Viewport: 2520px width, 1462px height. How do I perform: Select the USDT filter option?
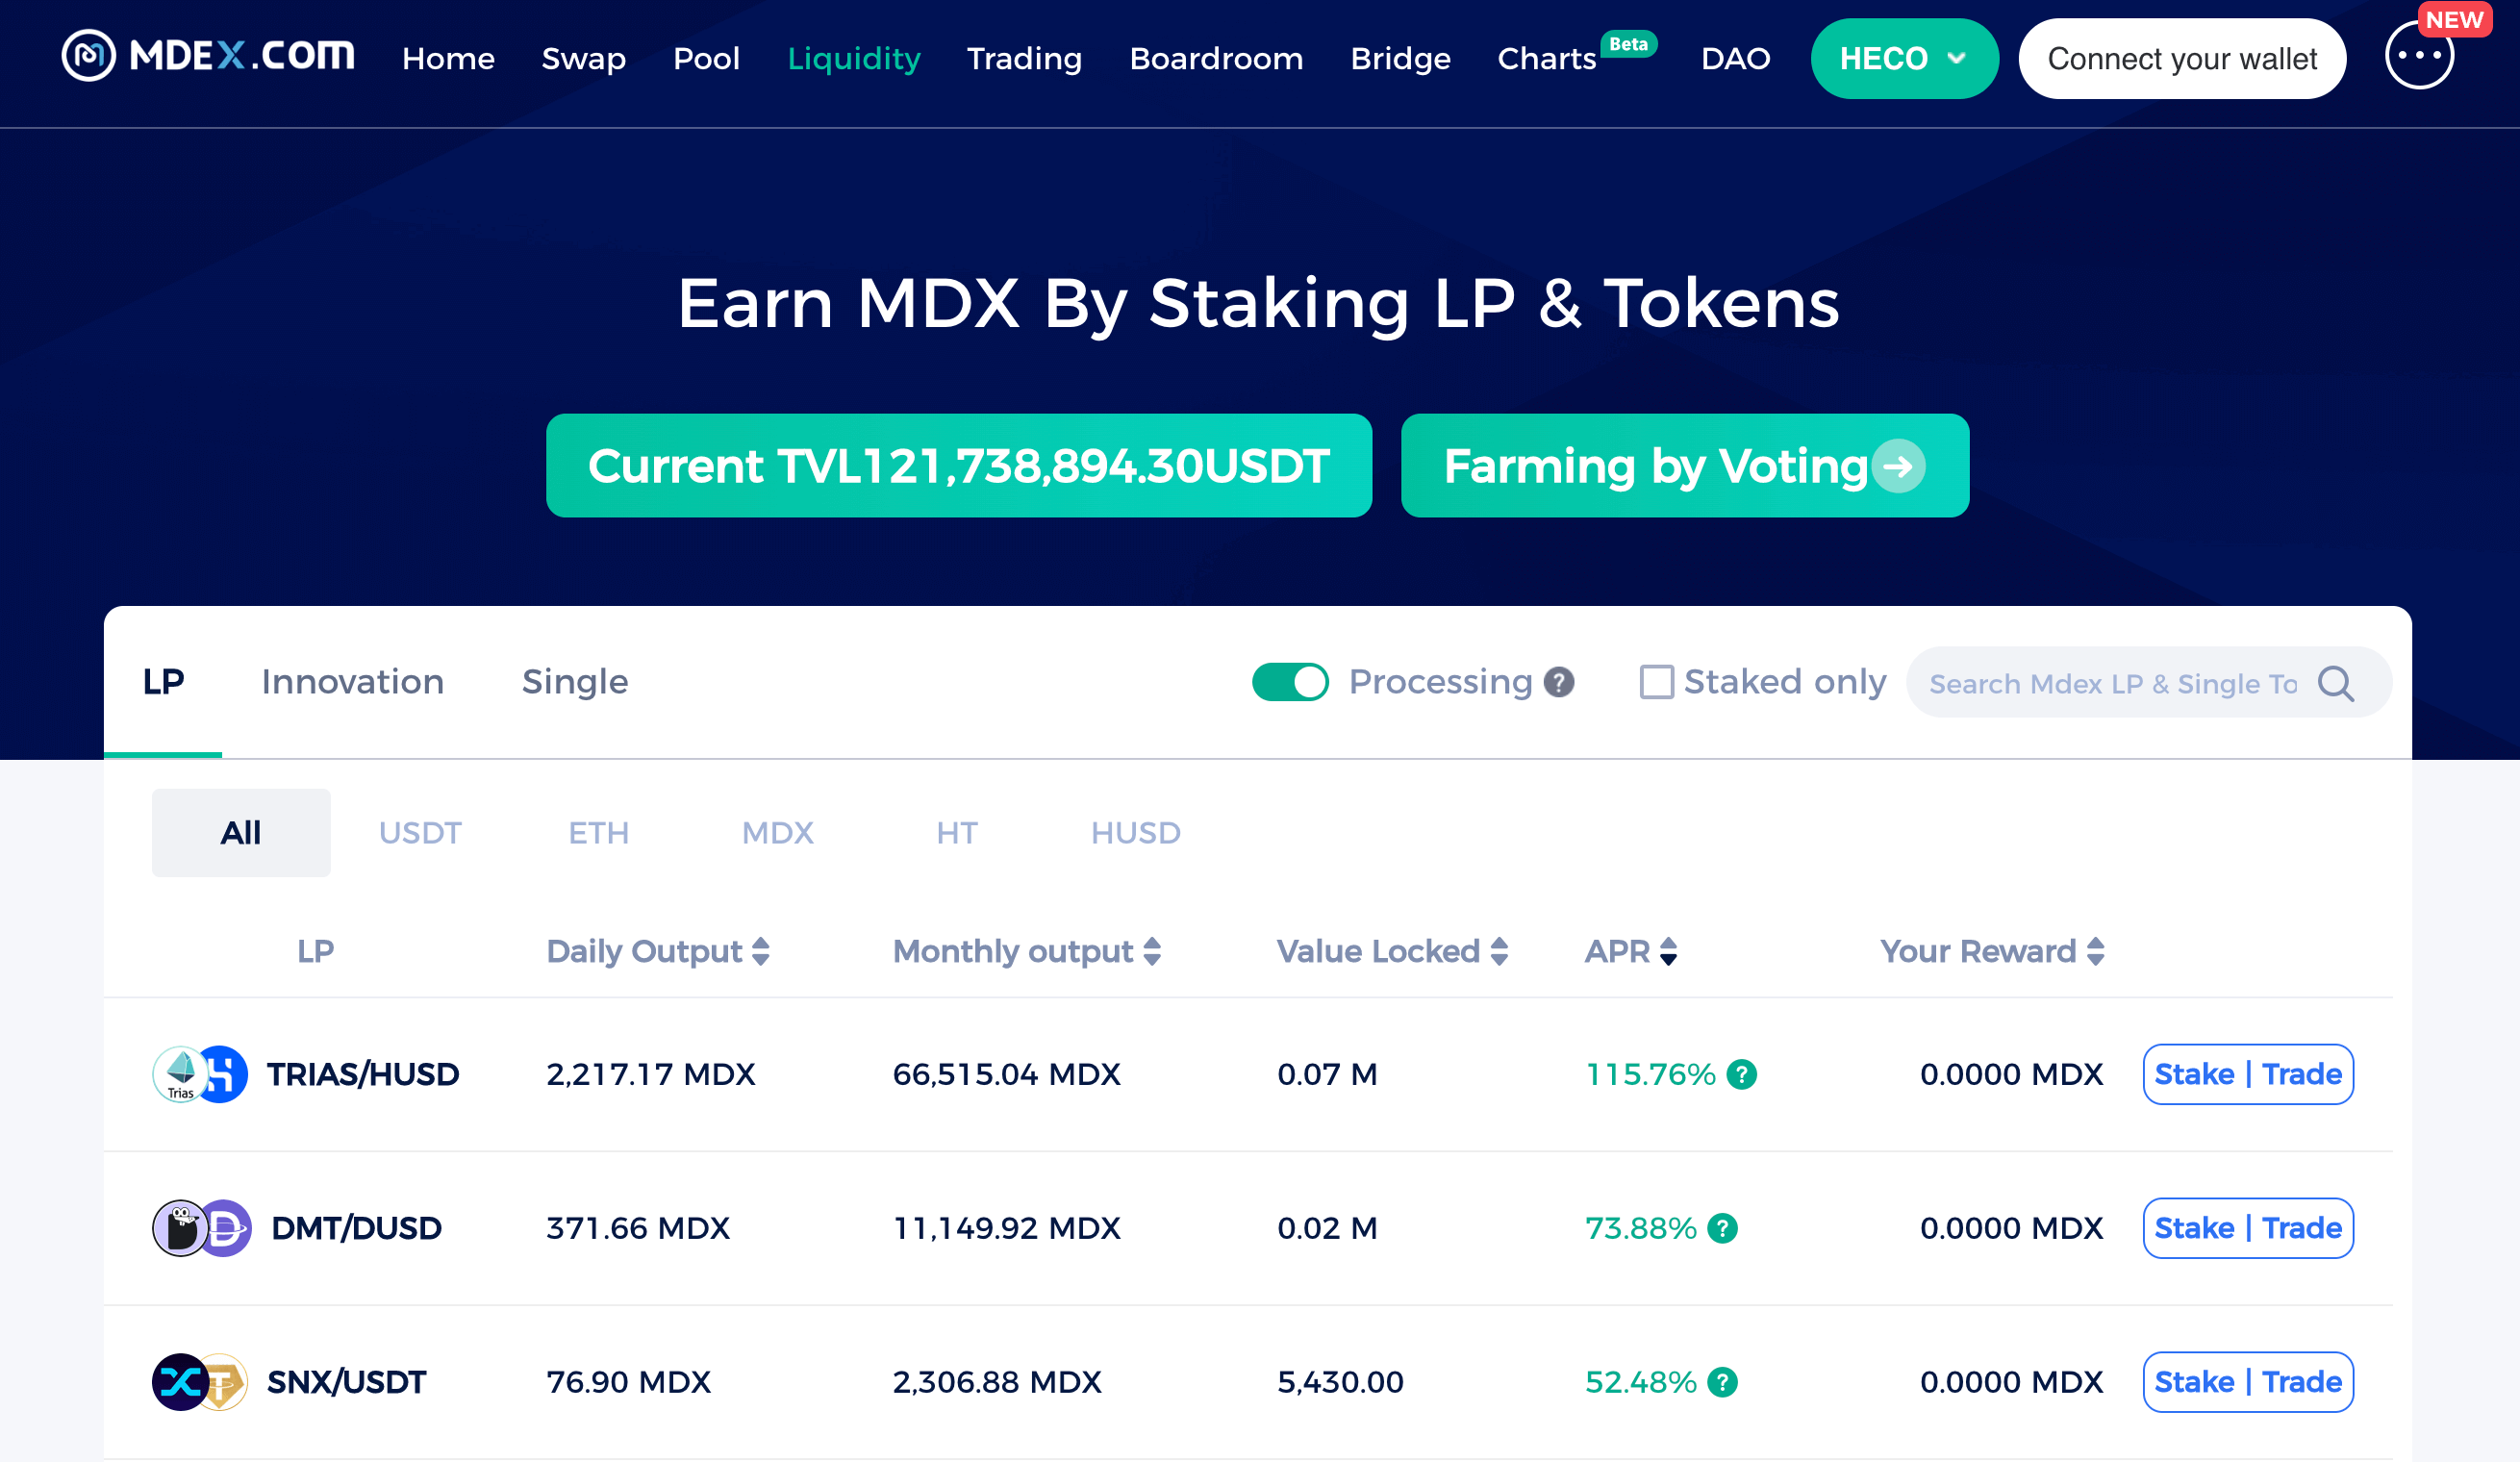(x=420, y=833)
